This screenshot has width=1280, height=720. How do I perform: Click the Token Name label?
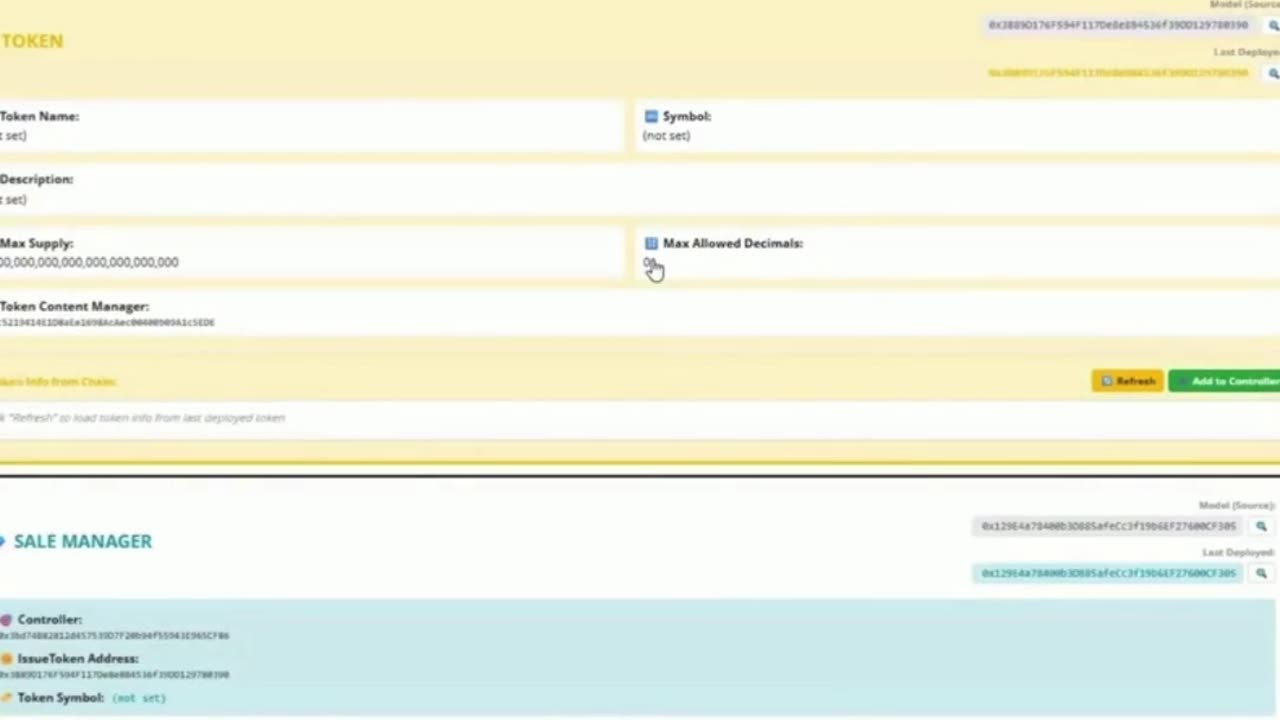[x=39, y=116]
